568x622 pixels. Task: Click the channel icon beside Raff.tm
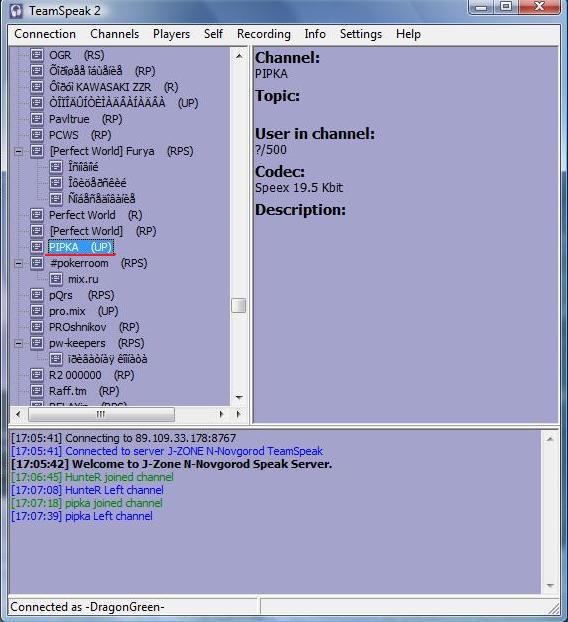click(37, 391)
